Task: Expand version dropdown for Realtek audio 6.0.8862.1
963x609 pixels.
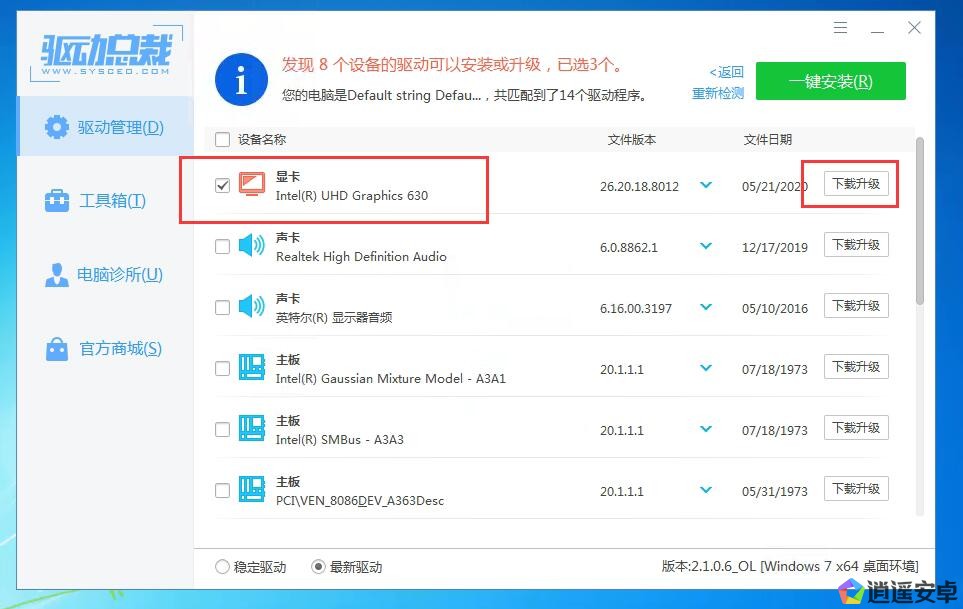Action: (707, 247)
